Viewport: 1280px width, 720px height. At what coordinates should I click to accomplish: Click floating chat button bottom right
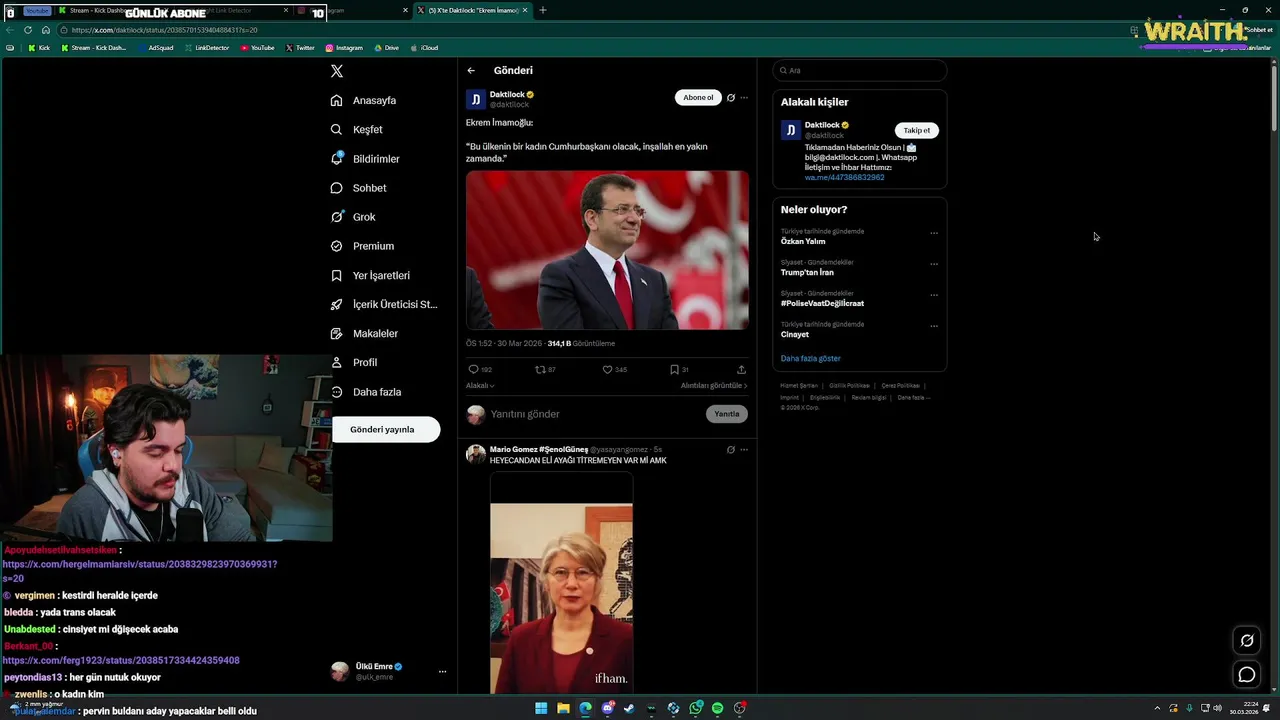(1247, 675)
